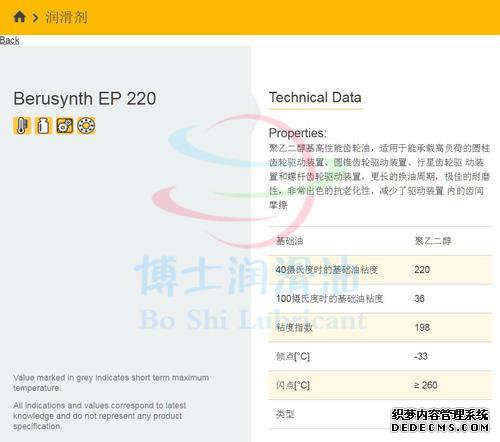500x442 pixels.
Task: Click the 类型 row label
Action: tap(285, 414)
